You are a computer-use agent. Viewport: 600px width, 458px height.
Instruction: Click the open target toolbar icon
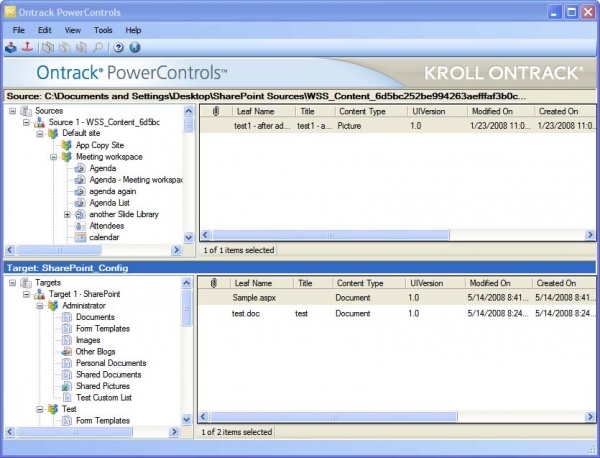(27, 47)
